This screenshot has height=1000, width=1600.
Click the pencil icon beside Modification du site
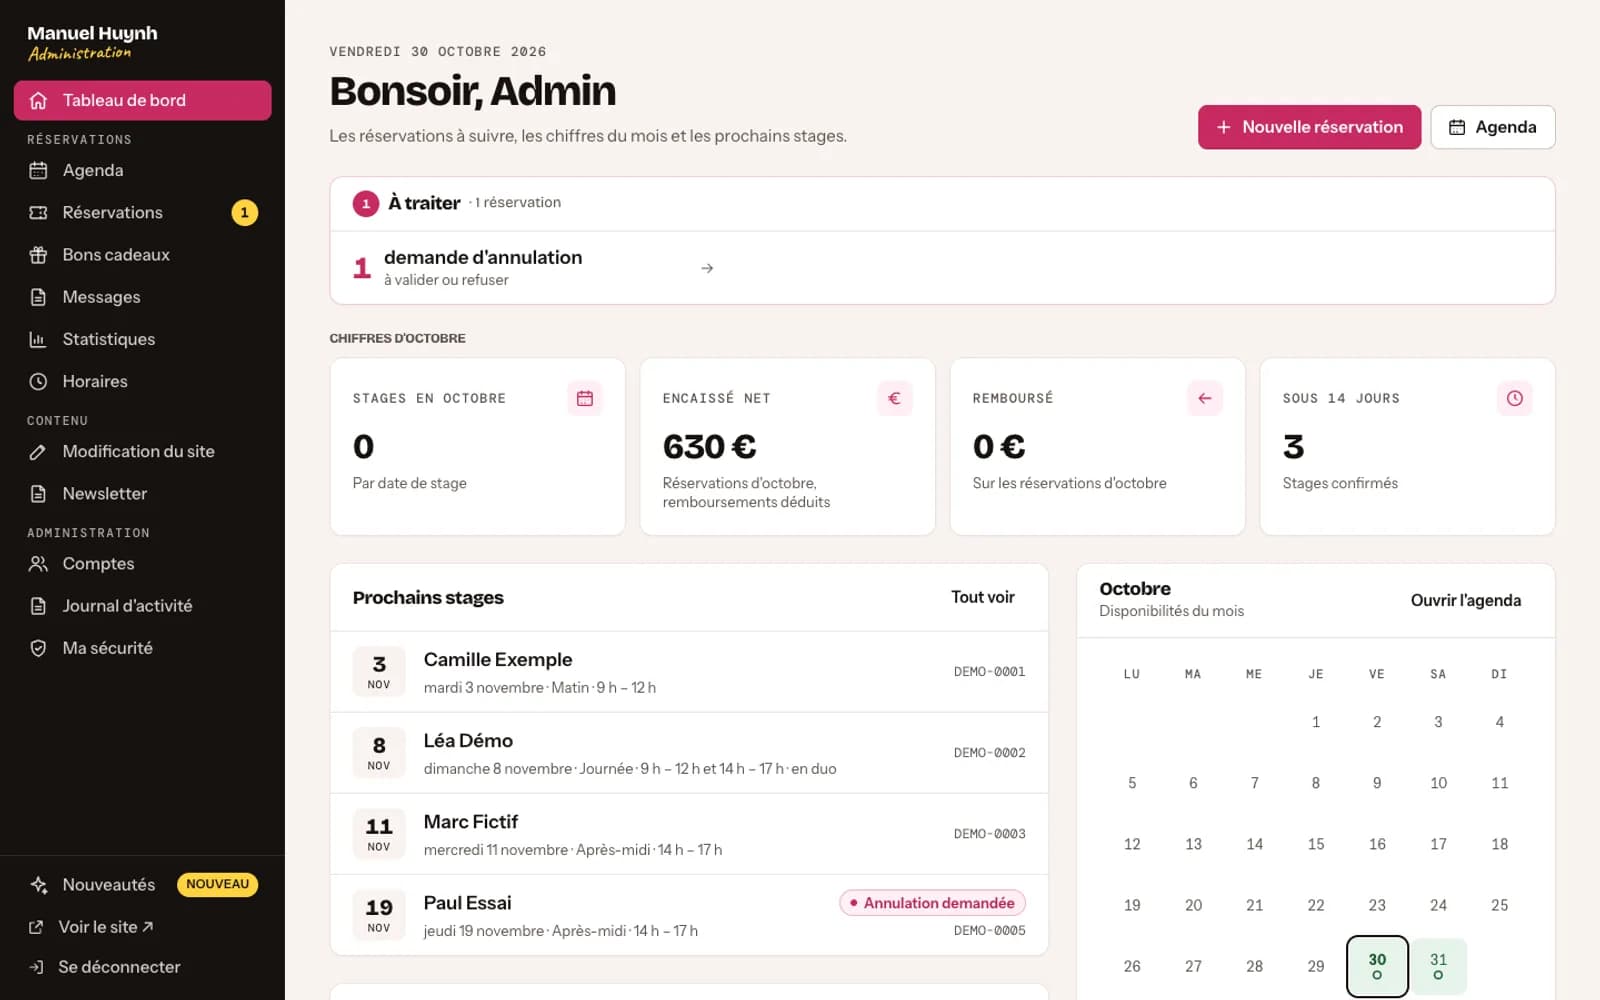(38, 452)
